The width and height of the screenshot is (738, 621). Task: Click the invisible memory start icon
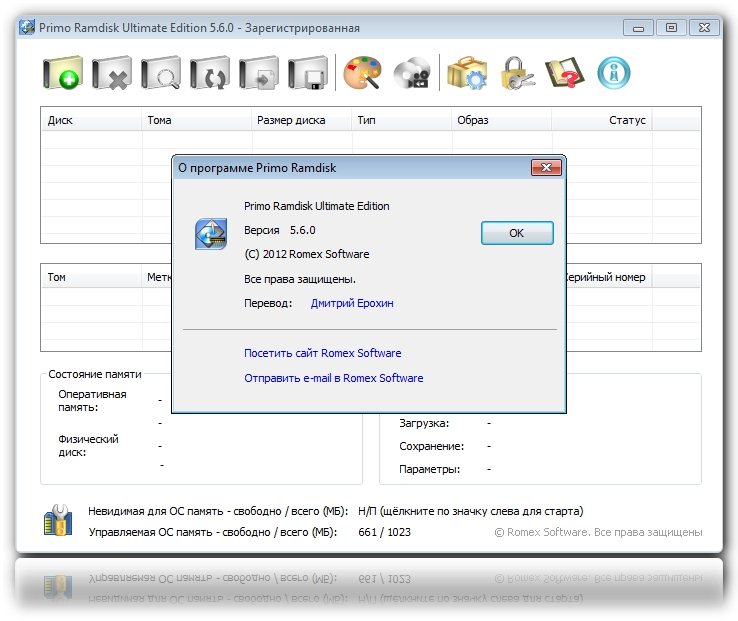click(58, 521)
